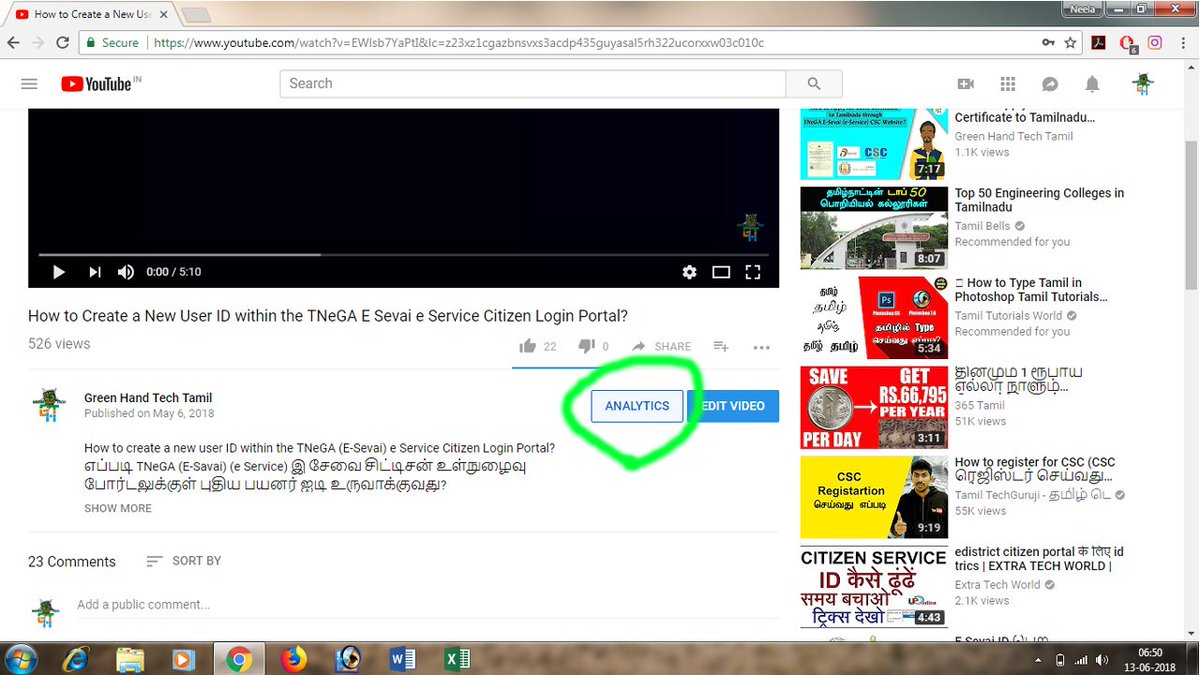This screenshot has height=675, width=1200.
Task: Focus the Add a public comment field
Action: click(x=427, y=605)
